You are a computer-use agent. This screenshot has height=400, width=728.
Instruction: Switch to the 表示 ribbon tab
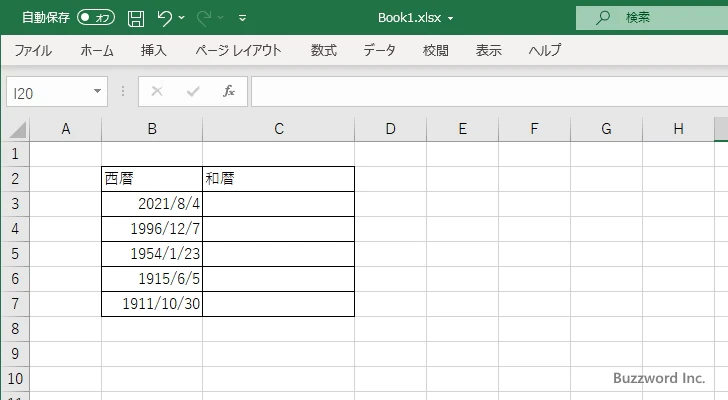488,50
